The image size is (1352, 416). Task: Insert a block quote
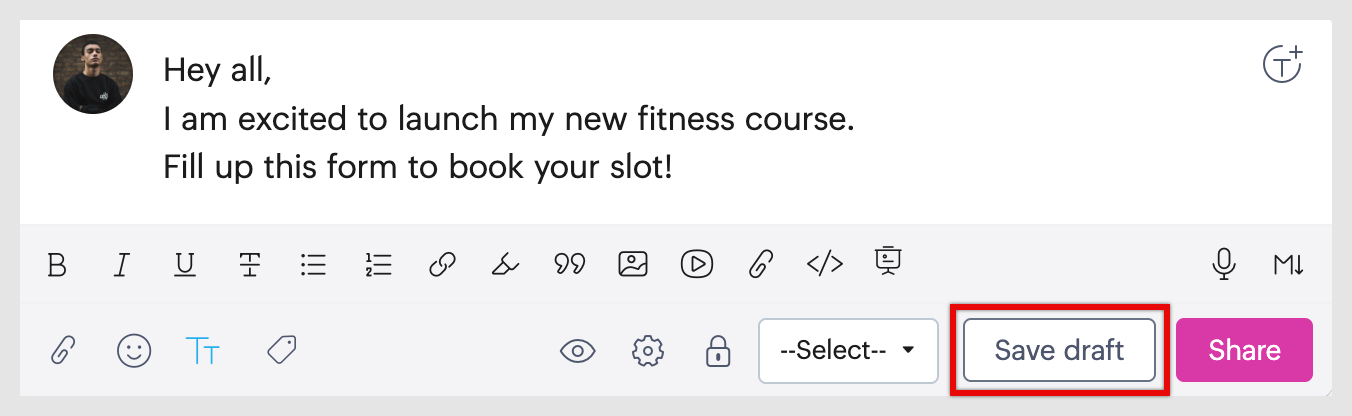[x=569, y=264]
